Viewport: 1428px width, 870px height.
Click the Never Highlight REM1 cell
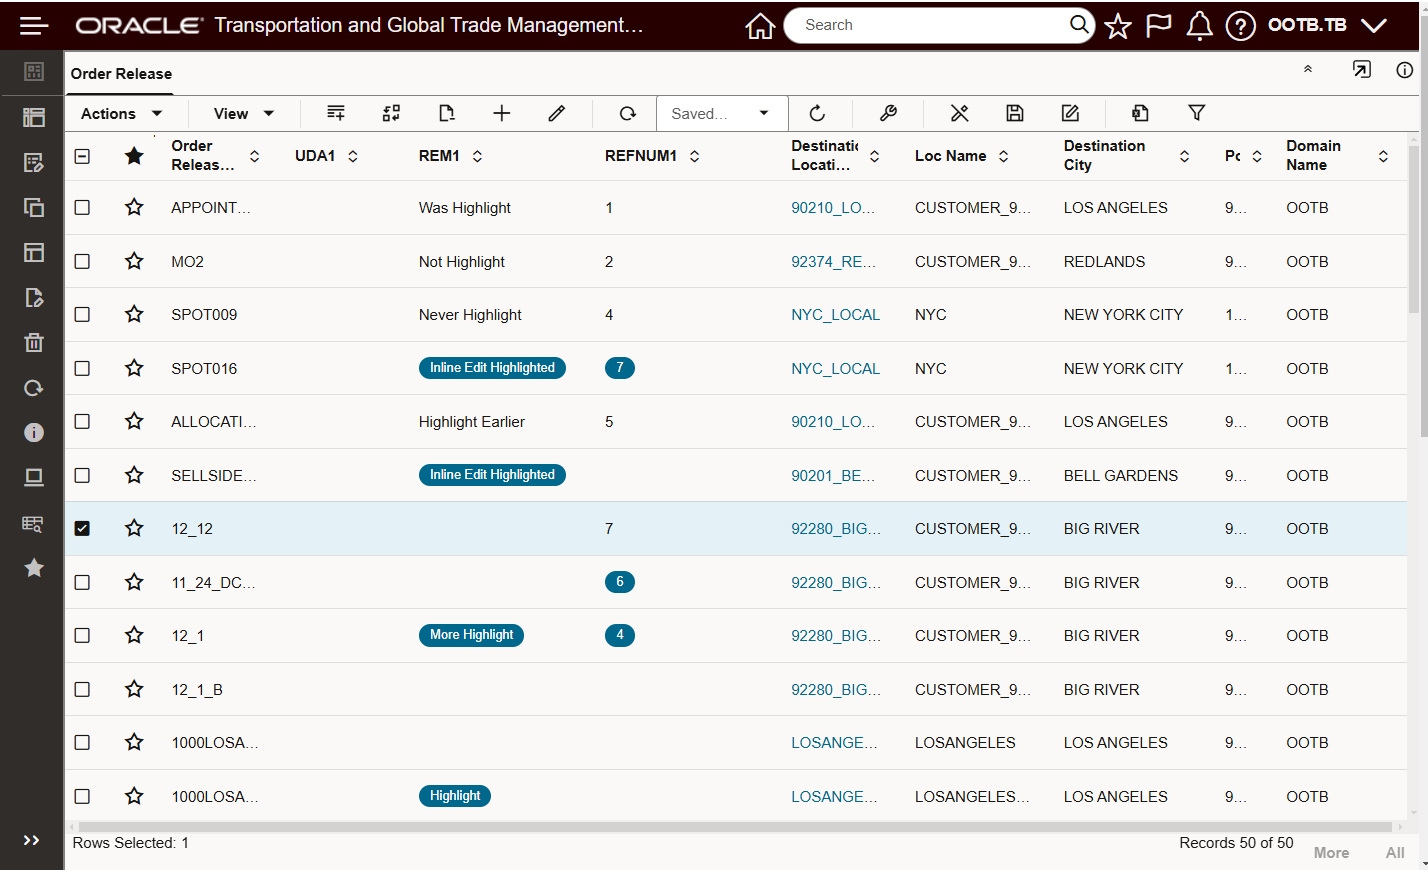pos(470,314)
